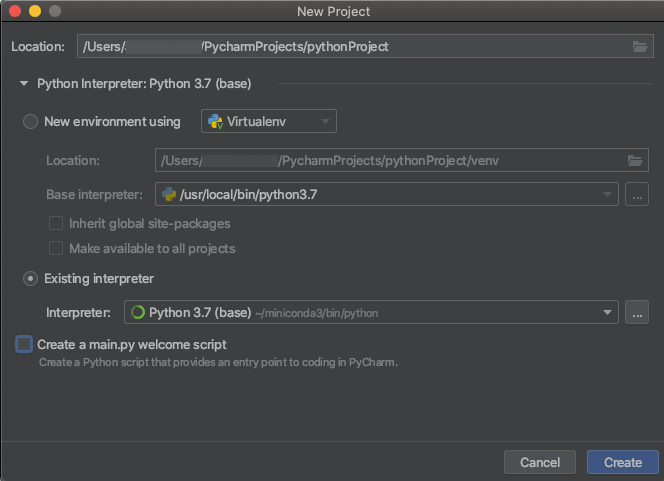Screen dimensions: 664x481
Task: Select New environment using radio button
Action: (30, 122)
